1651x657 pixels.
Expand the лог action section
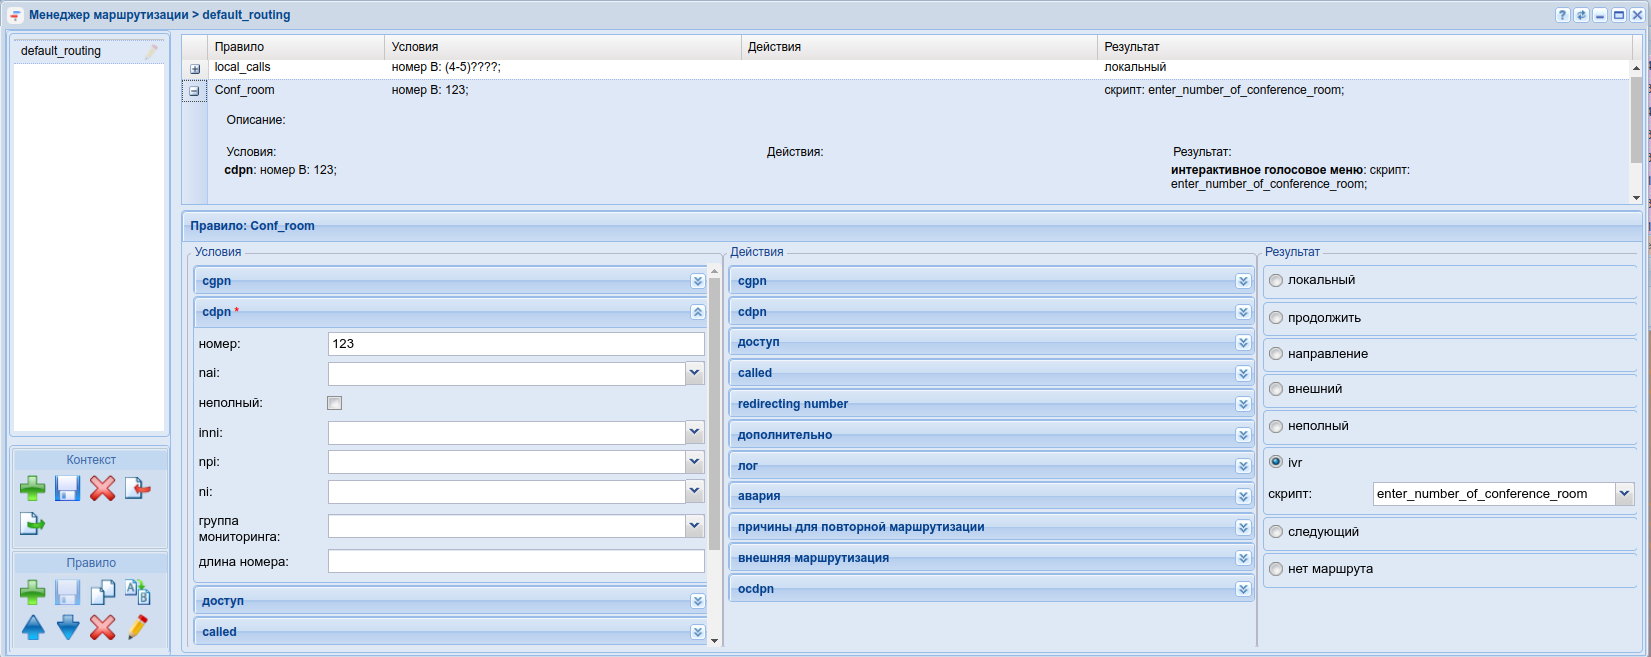(x=1243, y=466)
